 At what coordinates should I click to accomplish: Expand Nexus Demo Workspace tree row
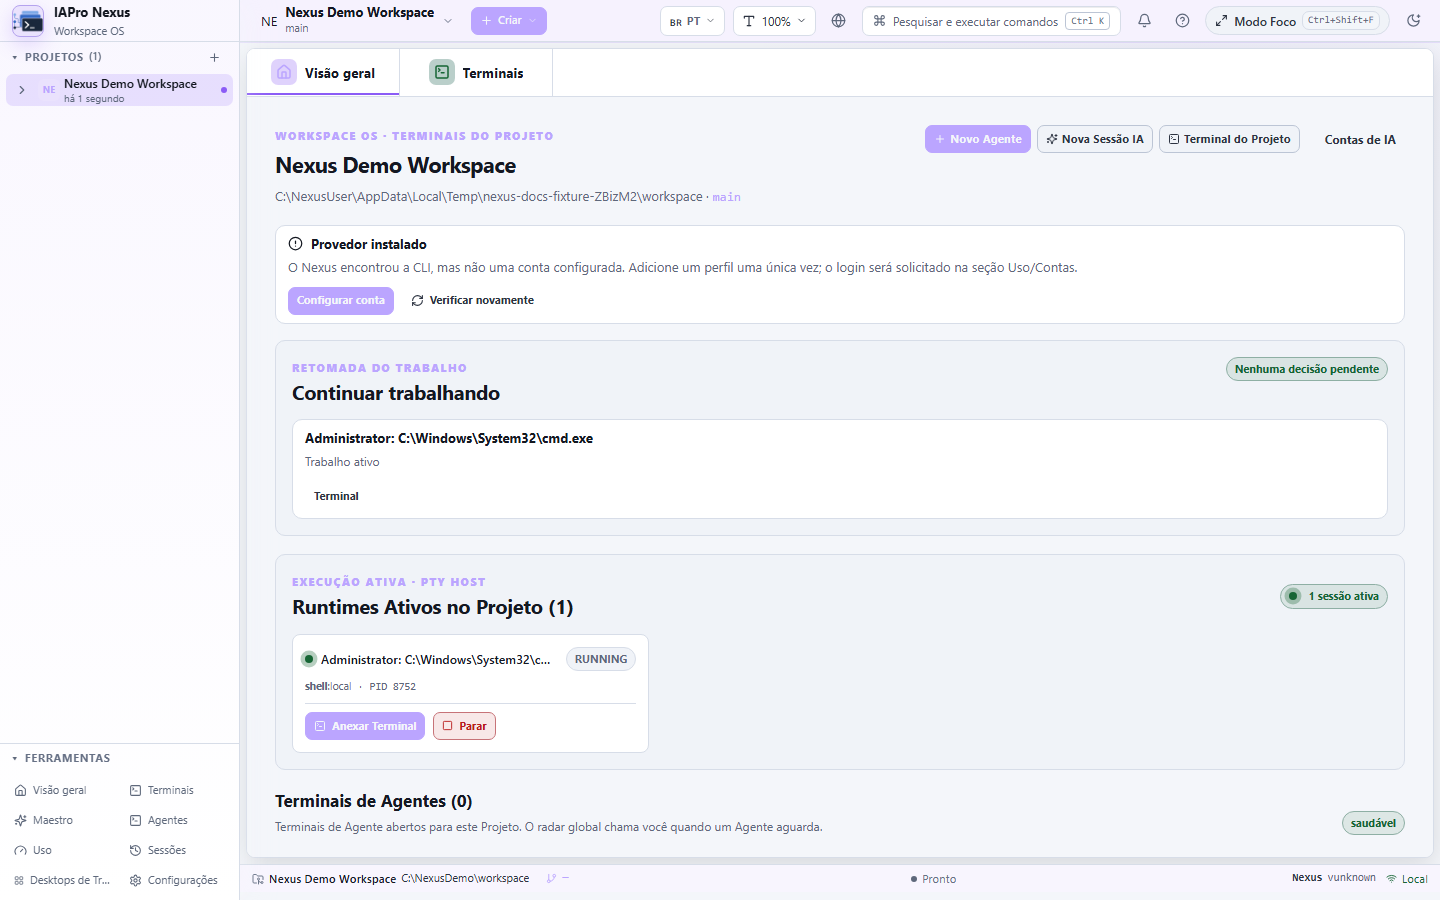click(22, 90)
